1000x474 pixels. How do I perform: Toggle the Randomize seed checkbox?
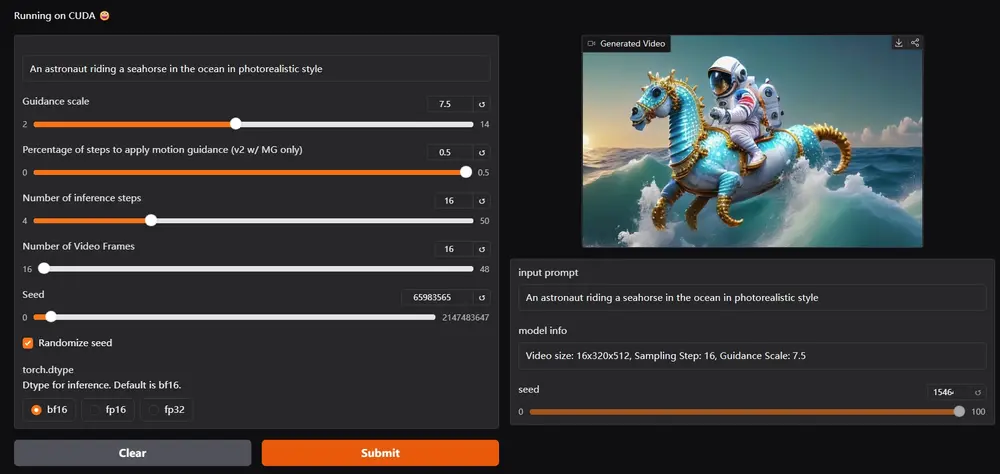(x=28, y=343)
